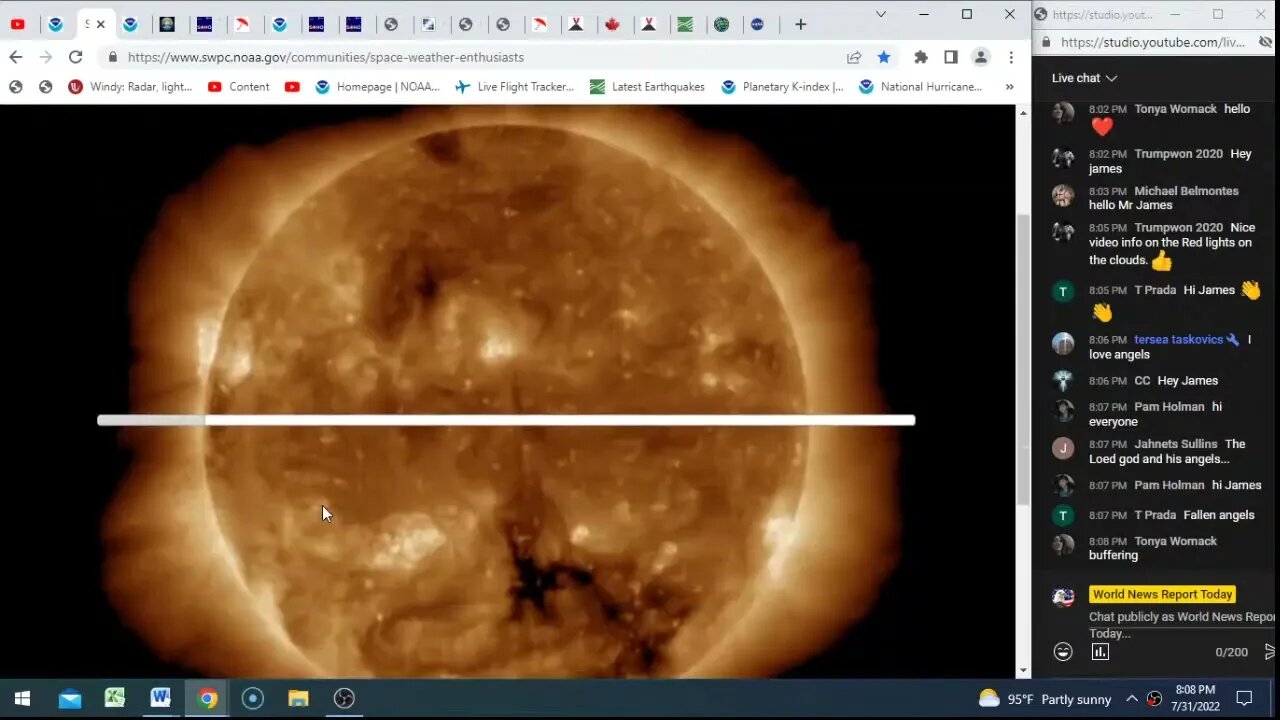Click the World News Report Today badge
1280x720 pixels.
coord(1162,594)
